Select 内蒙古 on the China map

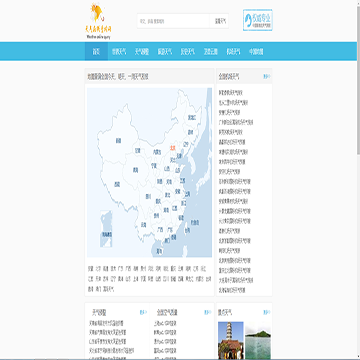pos(157,152)
